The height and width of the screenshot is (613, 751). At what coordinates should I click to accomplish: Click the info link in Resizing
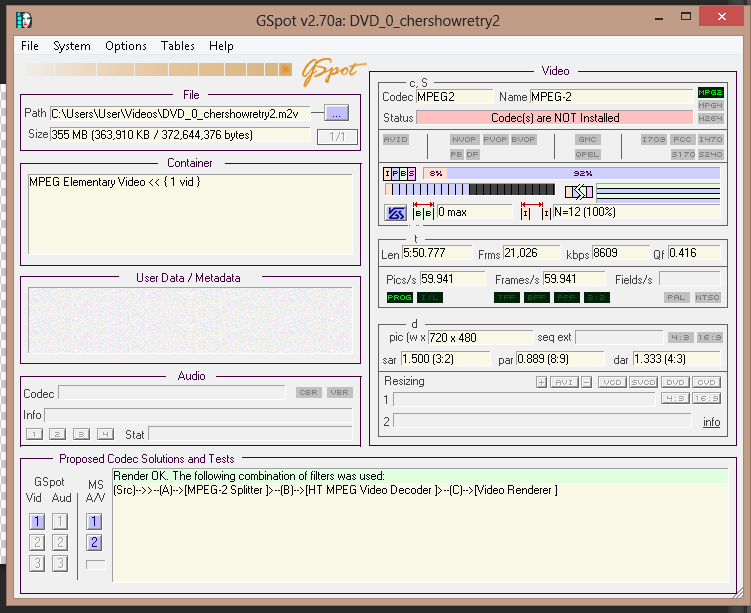(x=711, y=422)
